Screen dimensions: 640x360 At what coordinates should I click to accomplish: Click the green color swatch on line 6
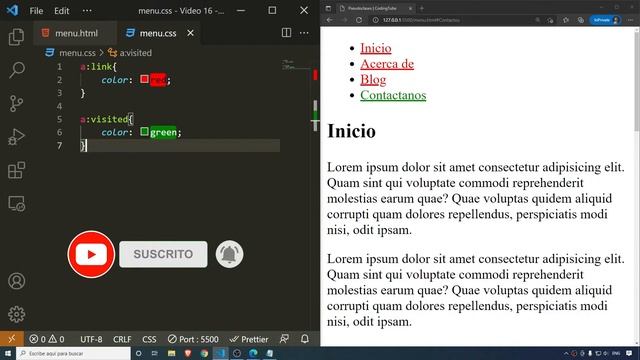click(144, 131)
